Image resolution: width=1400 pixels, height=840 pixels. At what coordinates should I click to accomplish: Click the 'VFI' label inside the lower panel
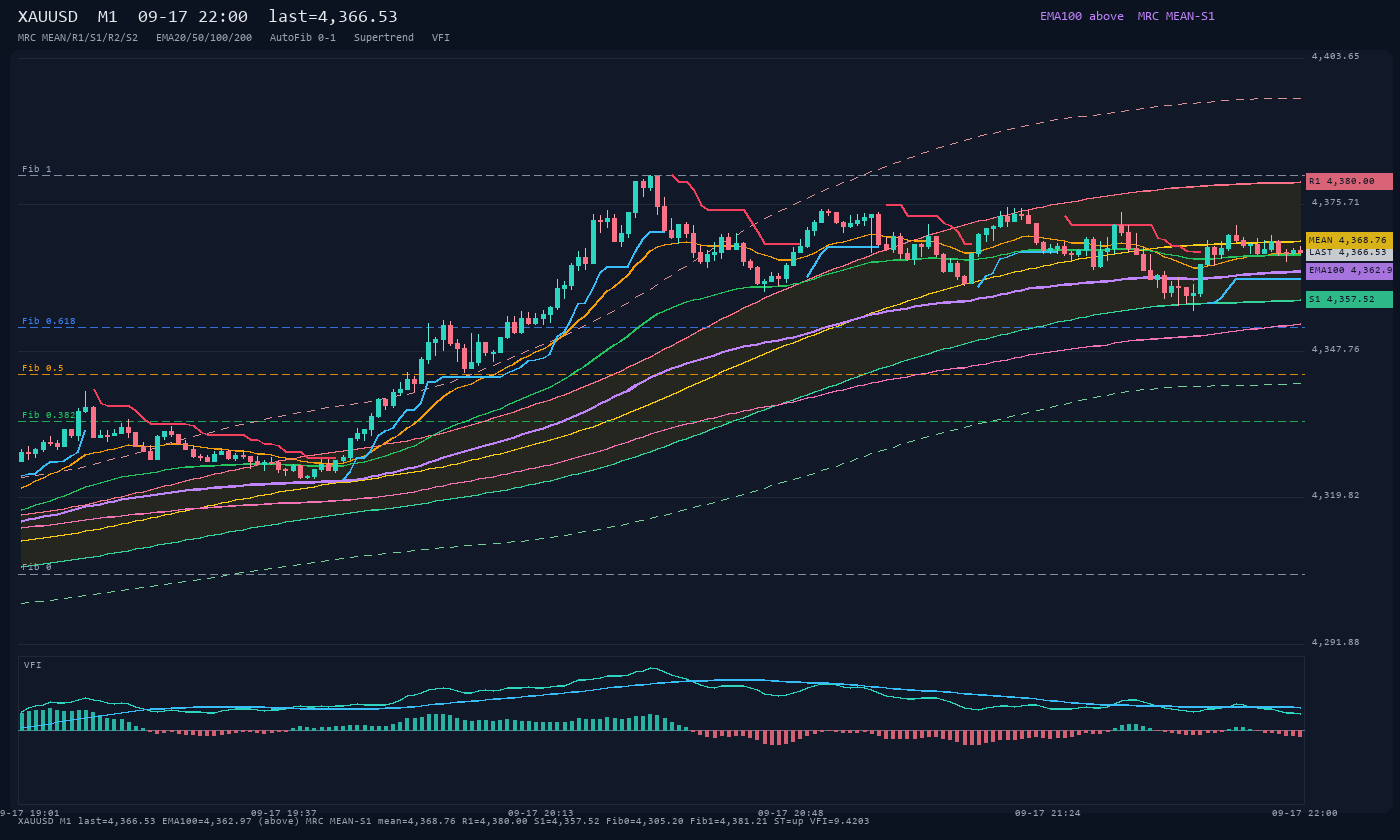point(33,665)
